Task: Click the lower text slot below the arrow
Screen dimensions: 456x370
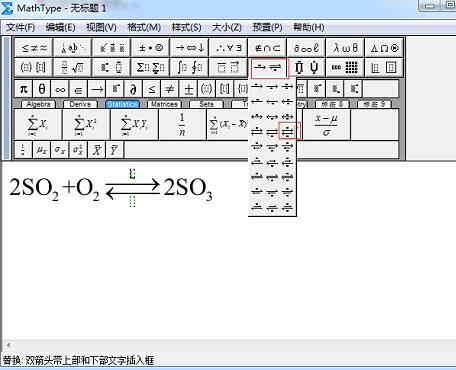Action: point(132,201)
